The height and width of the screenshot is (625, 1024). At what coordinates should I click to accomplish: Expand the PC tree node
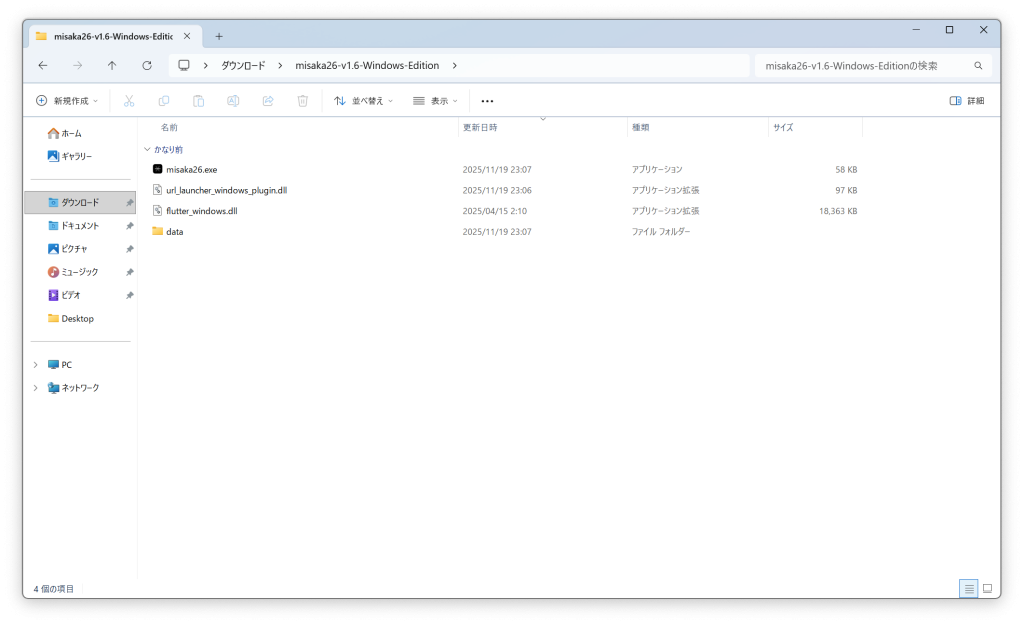35,365
